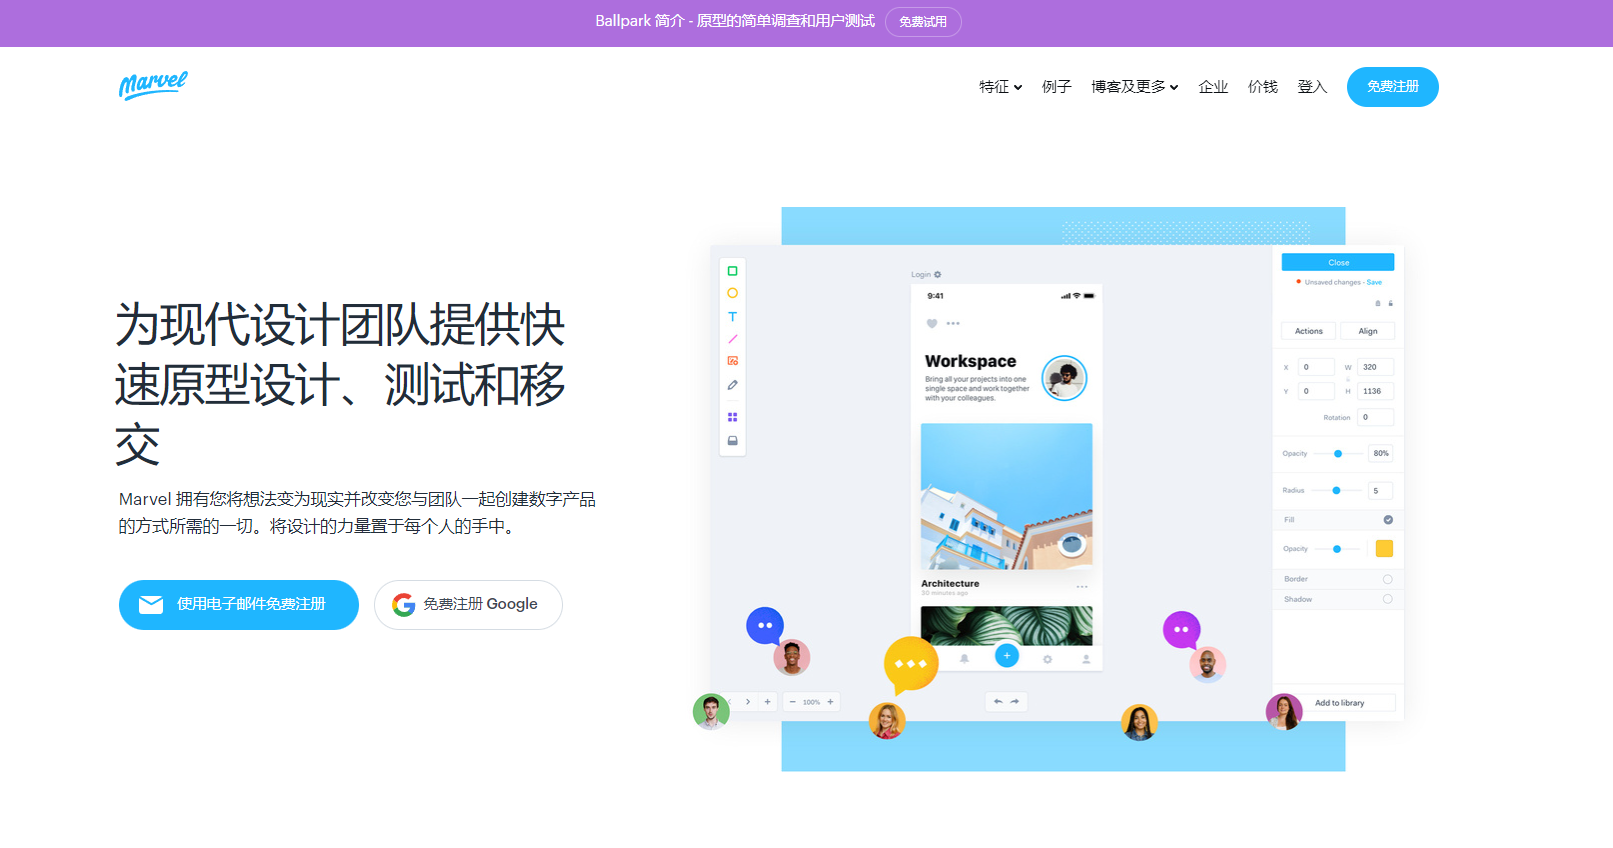Image resolution: width=1613 pixels, height=848 pixels.
Task: Click the Opacity slider beside 80%
Action: (x=1338, y=454)
